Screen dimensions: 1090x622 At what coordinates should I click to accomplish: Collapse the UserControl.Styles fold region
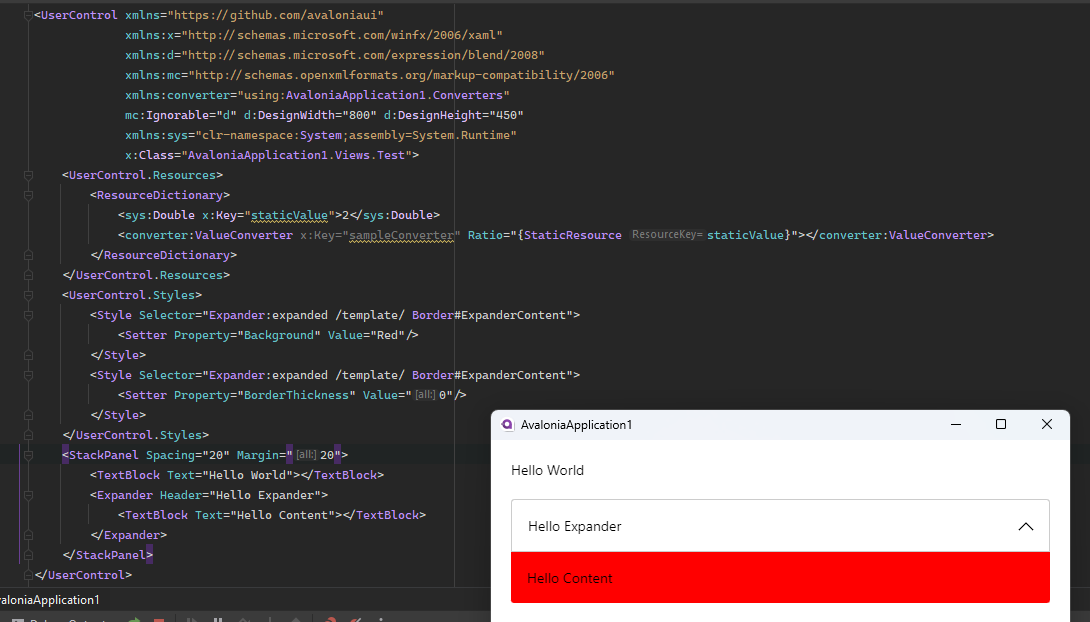point(27,294)
